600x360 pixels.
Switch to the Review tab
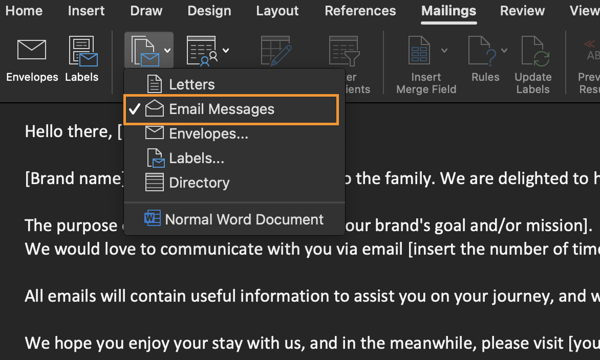pyautogui.click(x=522, y=11)
